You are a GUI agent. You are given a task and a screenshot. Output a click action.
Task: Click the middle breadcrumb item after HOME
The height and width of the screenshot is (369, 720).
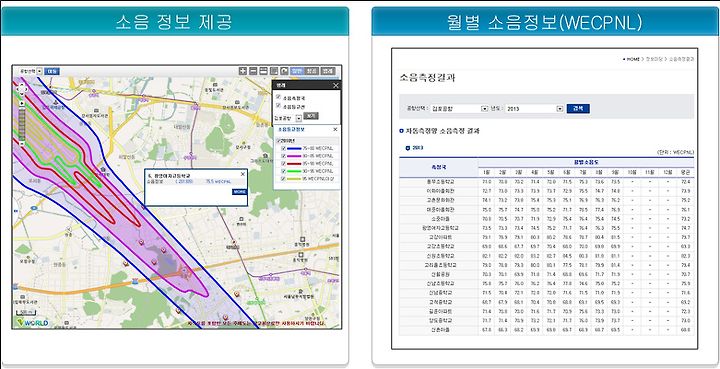[654, 59]
